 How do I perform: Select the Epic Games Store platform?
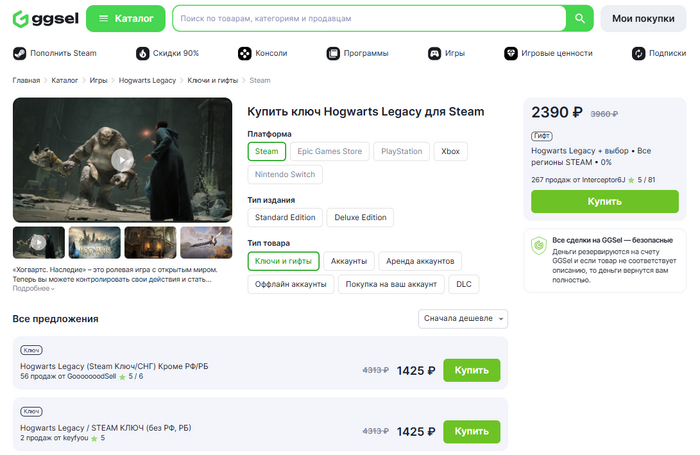(x=329, y=151)
